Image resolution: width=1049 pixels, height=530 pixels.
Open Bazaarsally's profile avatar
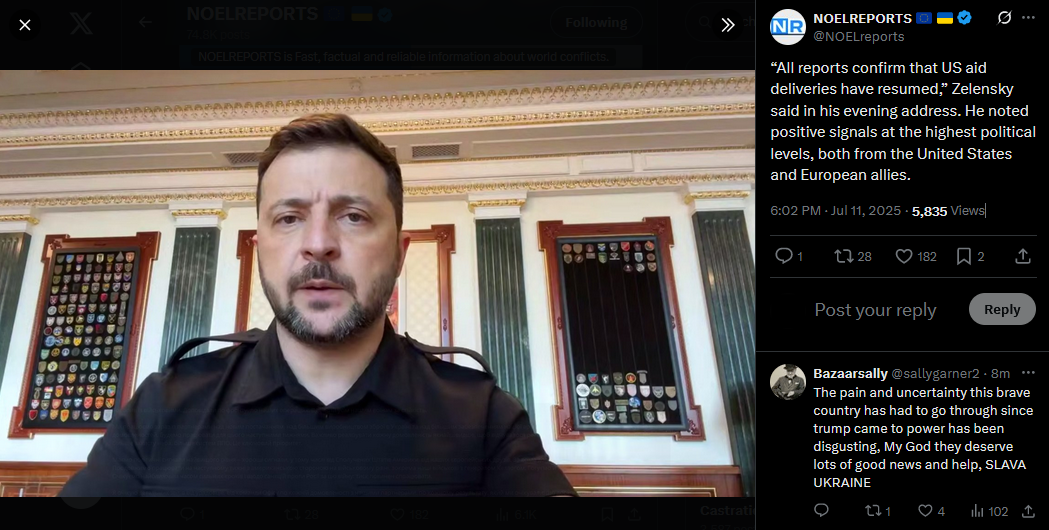coord(787,382)
